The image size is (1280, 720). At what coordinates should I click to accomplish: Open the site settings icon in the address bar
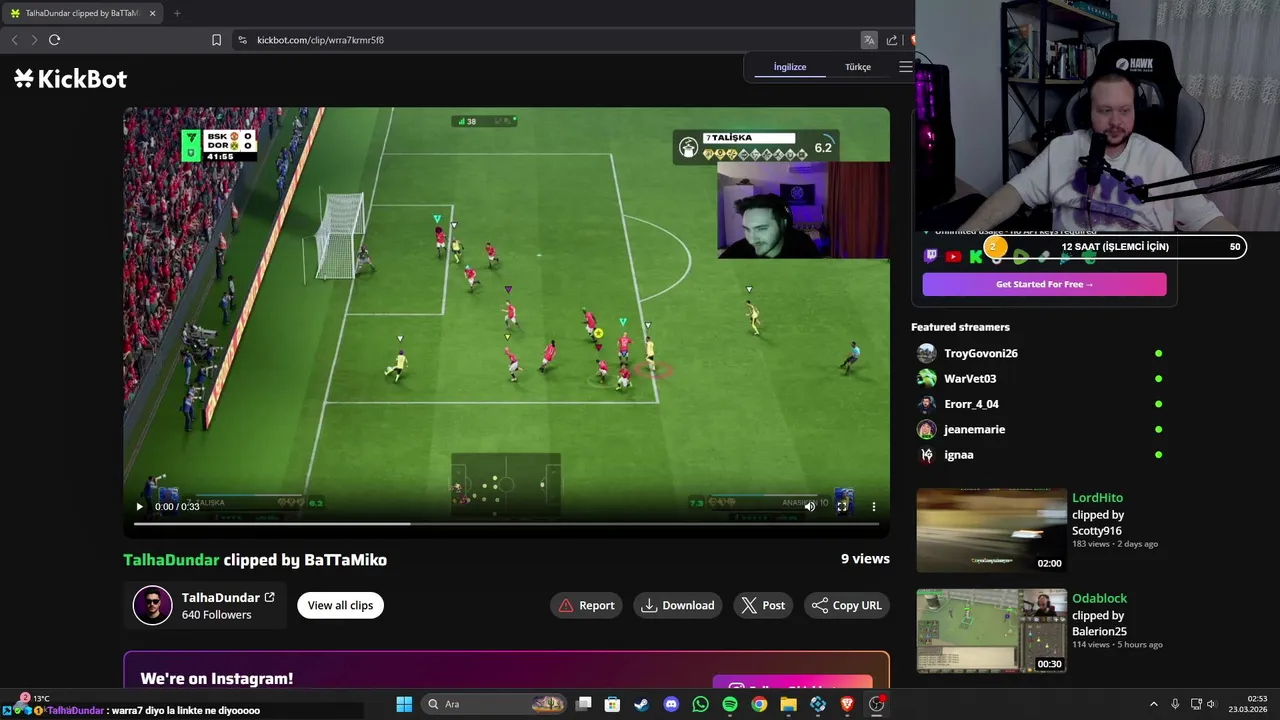242,40
